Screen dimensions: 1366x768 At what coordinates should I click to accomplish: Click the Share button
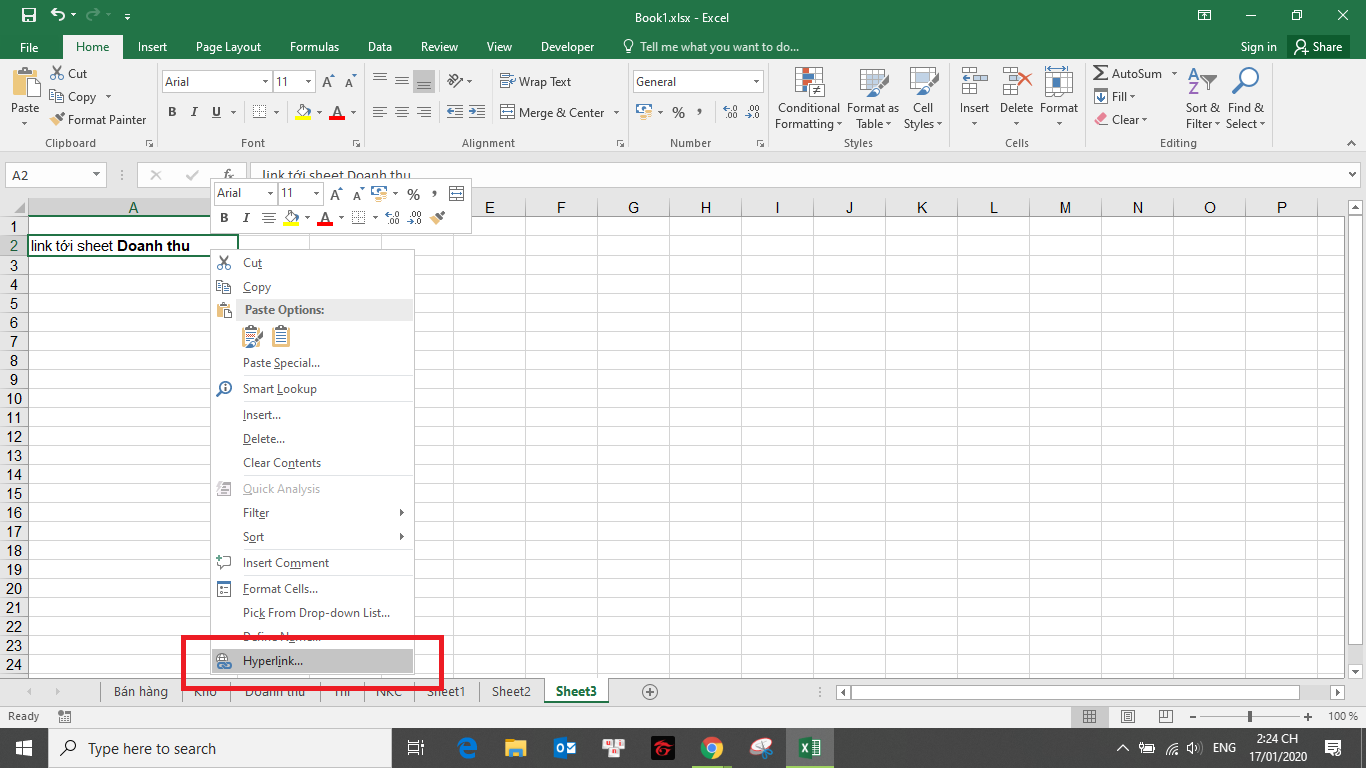(x=1317, y=47)
